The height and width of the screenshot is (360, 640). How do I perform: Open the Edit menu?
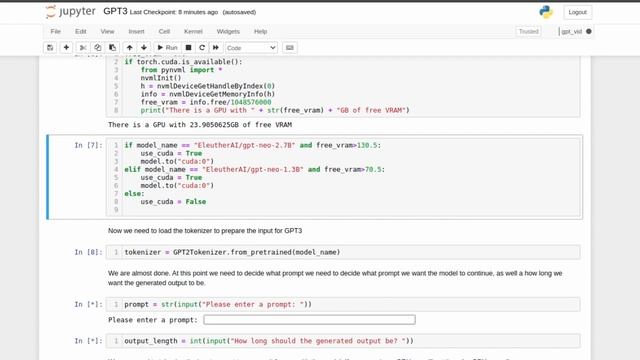[80, 31]
